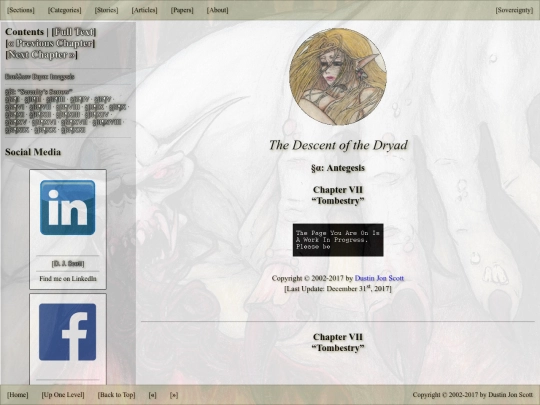Open chapter XXI link in sidebar list
540x405 pixels.
73,130
